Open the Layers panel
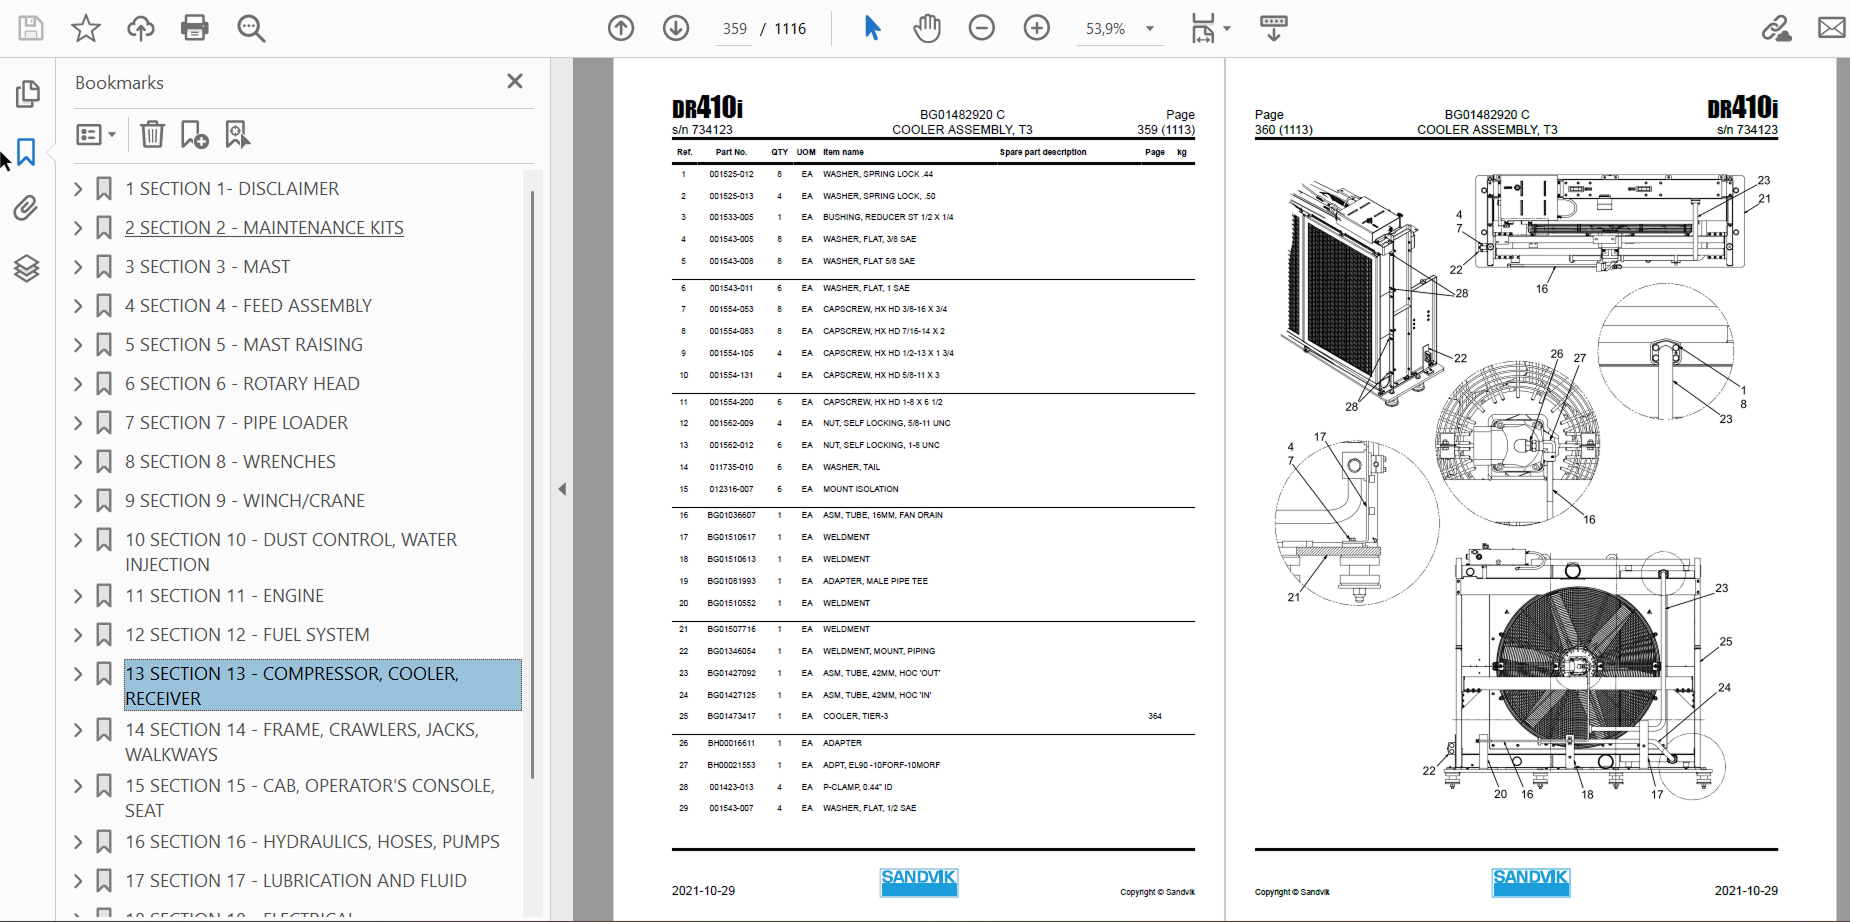The width and height of the screenshot is (1850, 922). tap(27, 268)
